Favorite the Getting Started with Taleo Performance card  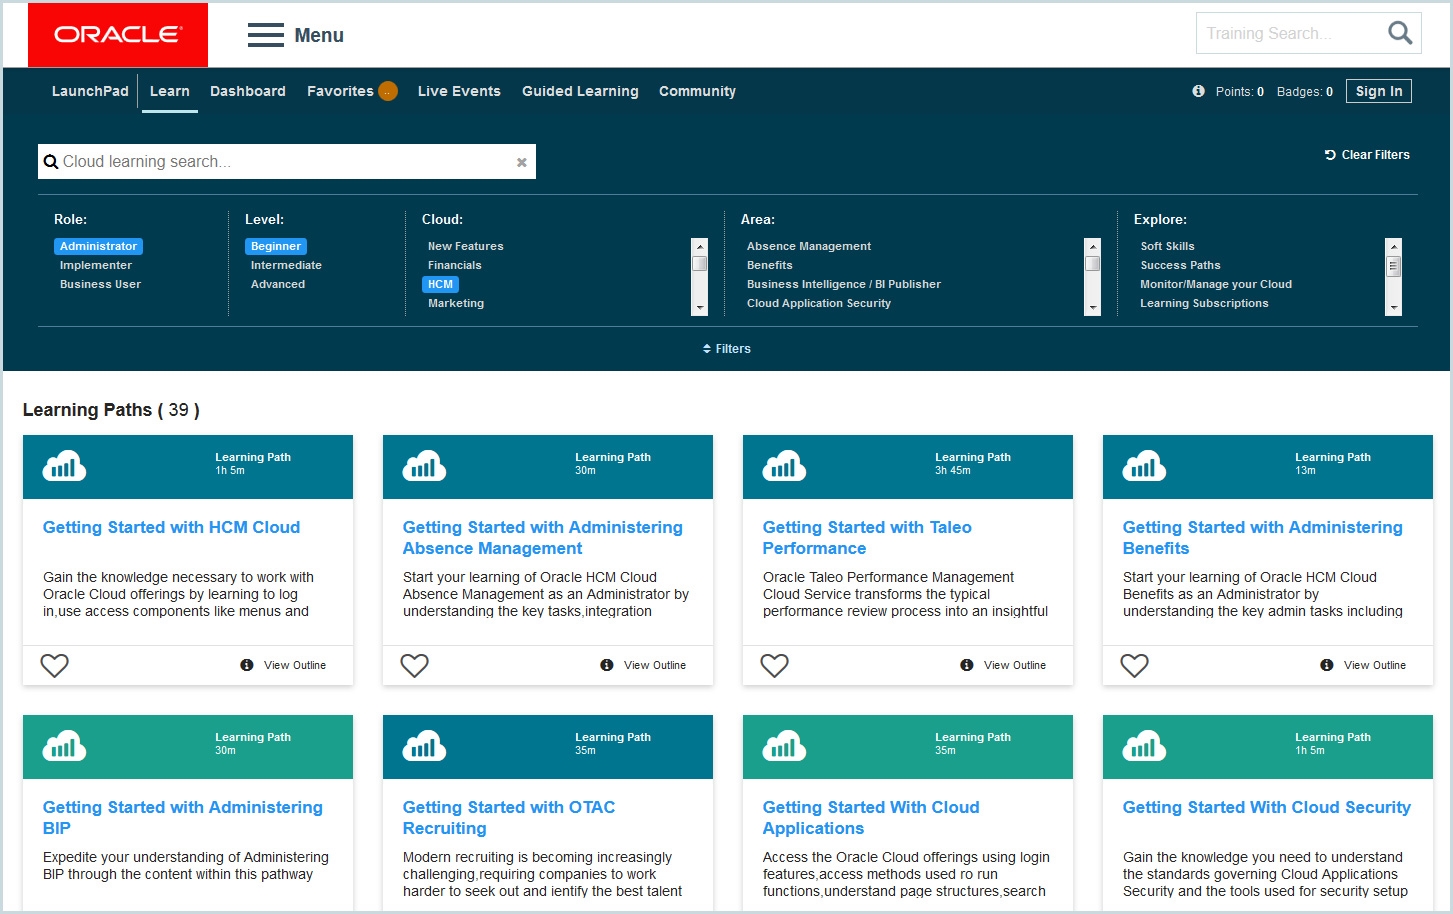point(775,665)
